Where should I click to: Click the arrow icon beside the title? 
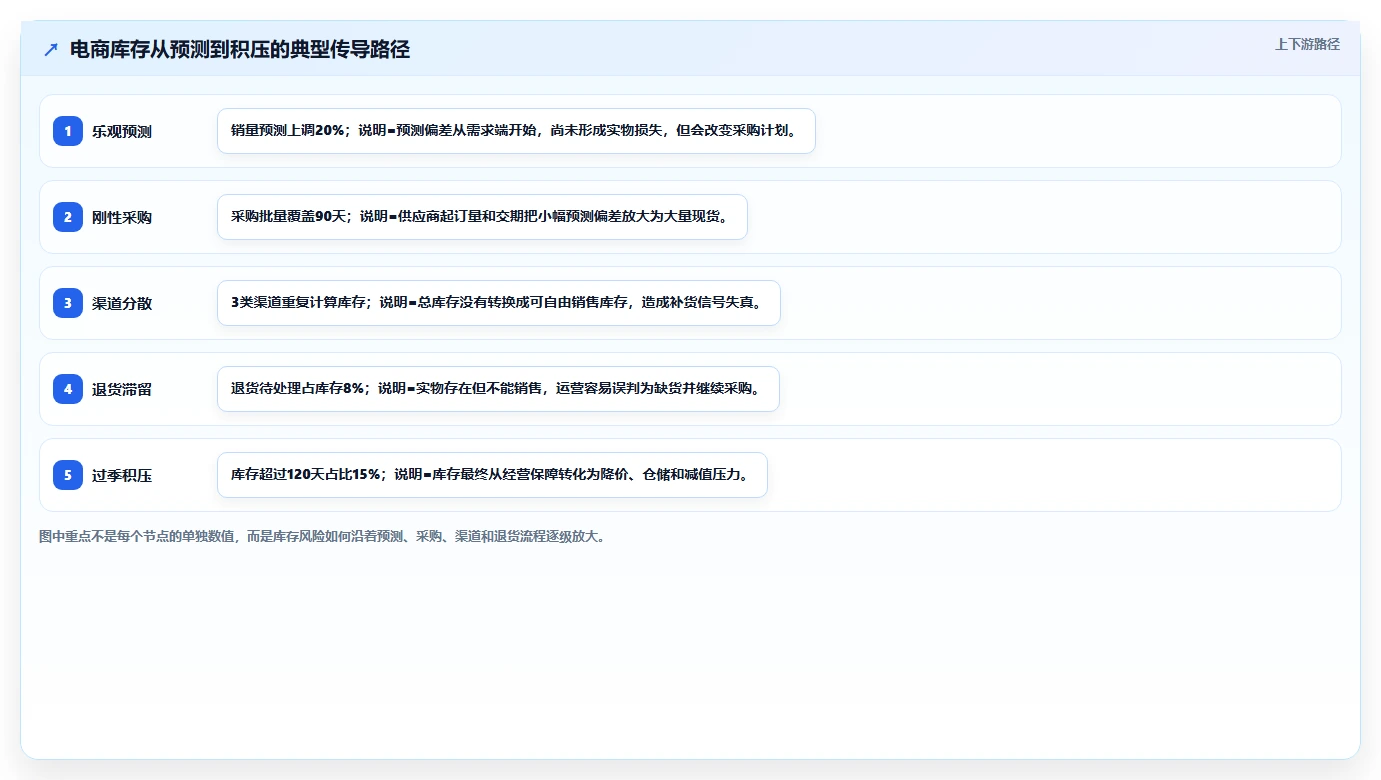point(51,49)
